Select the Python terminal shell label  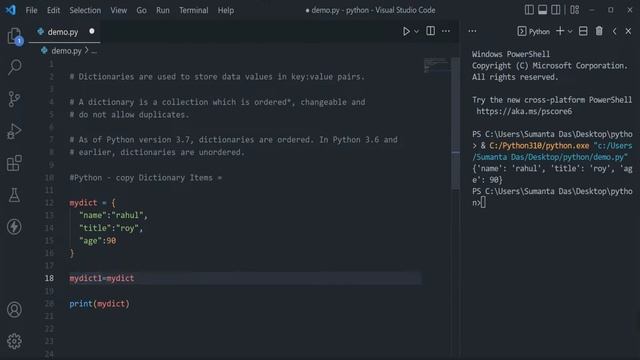tap(533, 31)
